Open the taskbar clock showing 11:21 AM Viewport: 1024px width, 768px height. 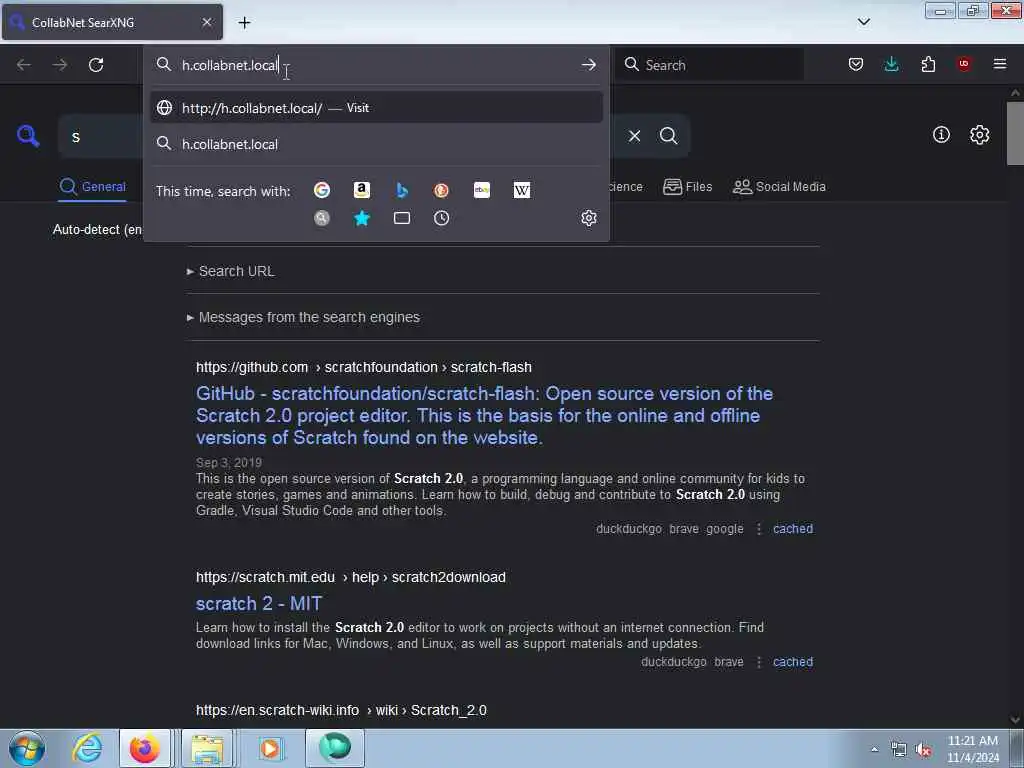[972, 749]
